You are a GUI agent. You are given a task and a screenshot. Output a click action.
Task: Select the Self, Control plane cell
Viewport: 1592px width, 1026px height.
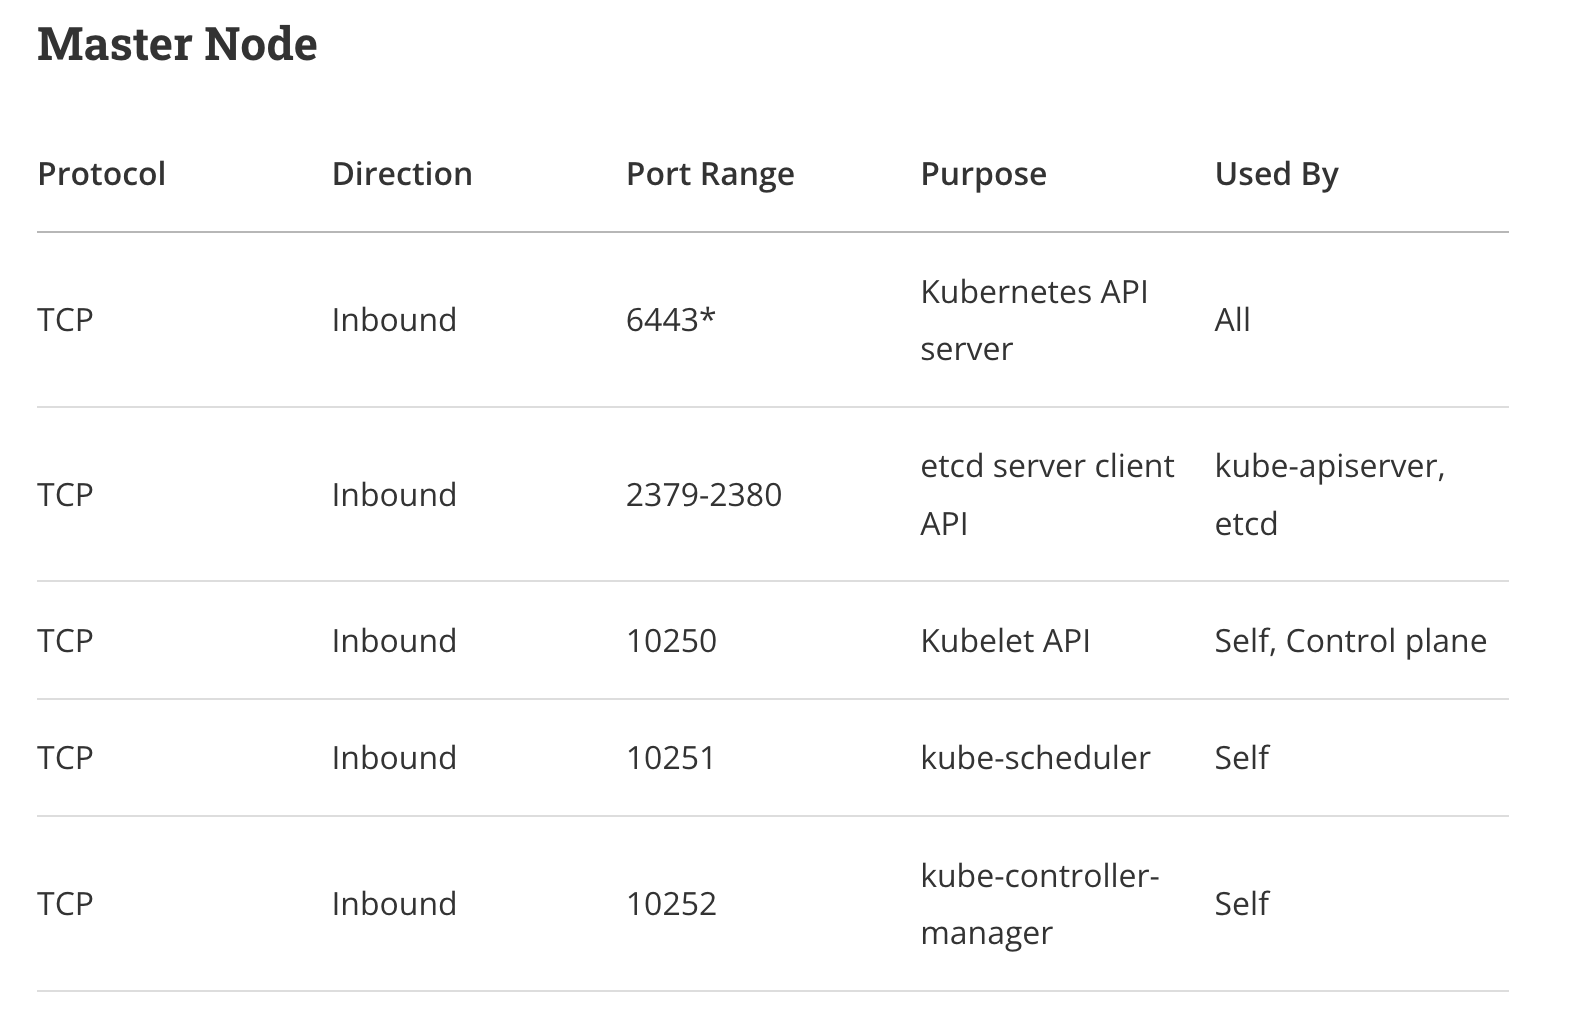coord(1351,641)
